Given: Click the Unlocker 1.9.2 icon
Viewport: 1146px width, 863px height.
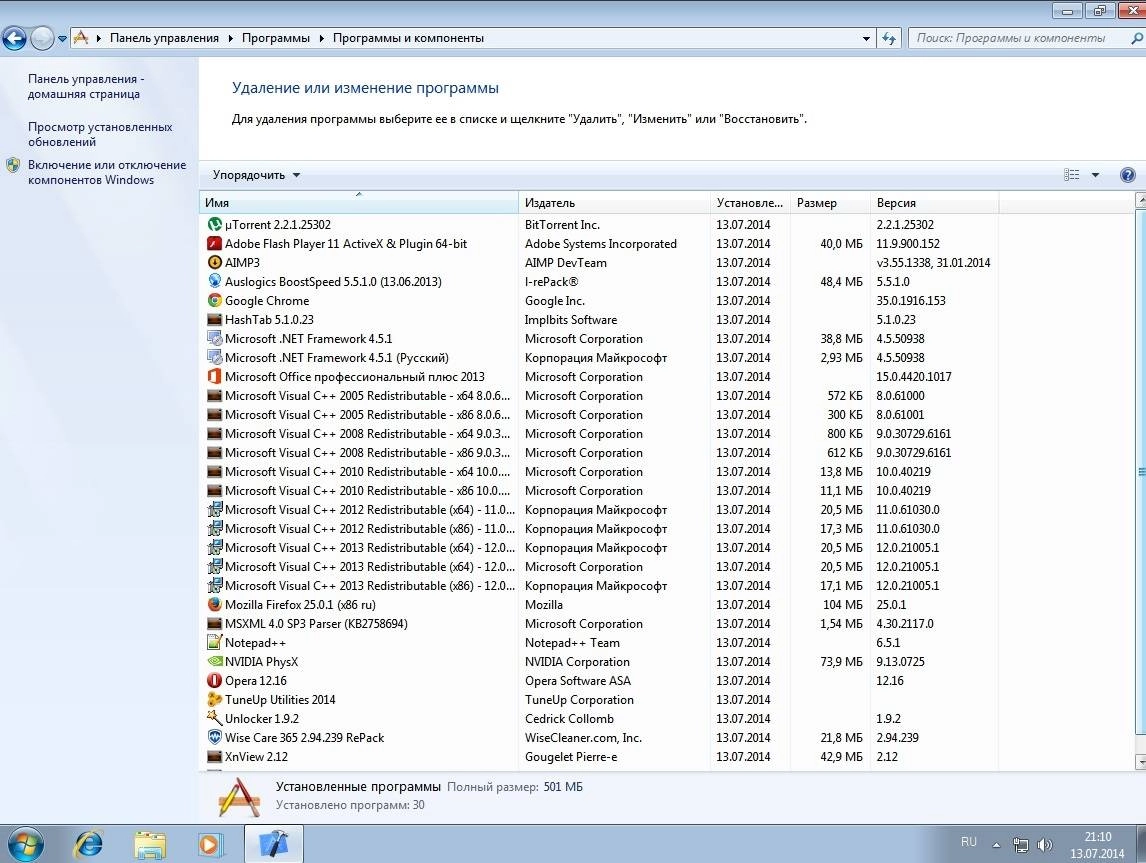Looking at the screenshot, I should point(214,718).
